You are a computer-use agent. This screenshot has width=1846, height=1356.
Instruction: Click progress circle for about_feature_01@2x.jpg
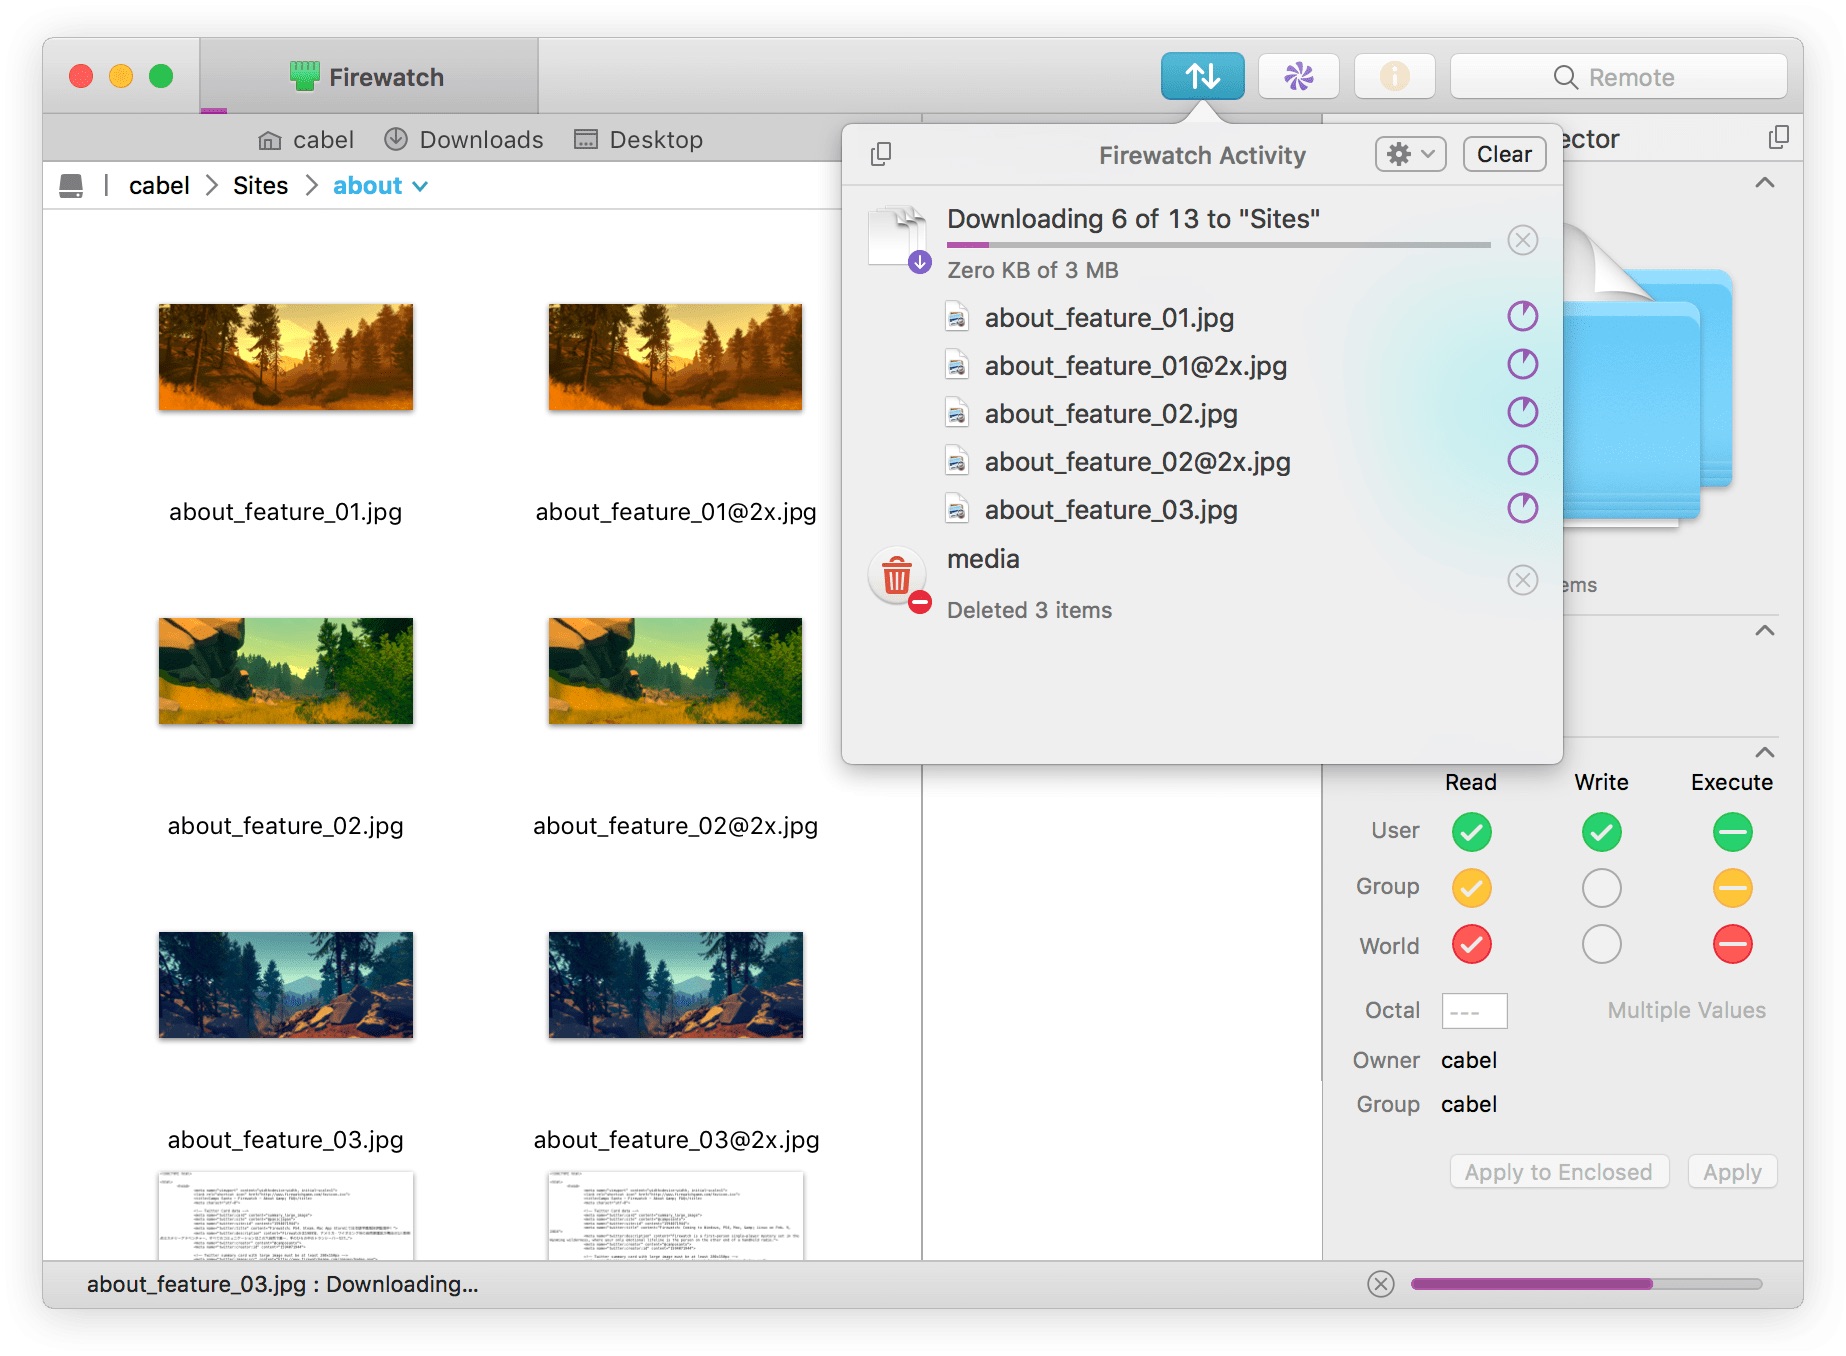click(1522, 365)
